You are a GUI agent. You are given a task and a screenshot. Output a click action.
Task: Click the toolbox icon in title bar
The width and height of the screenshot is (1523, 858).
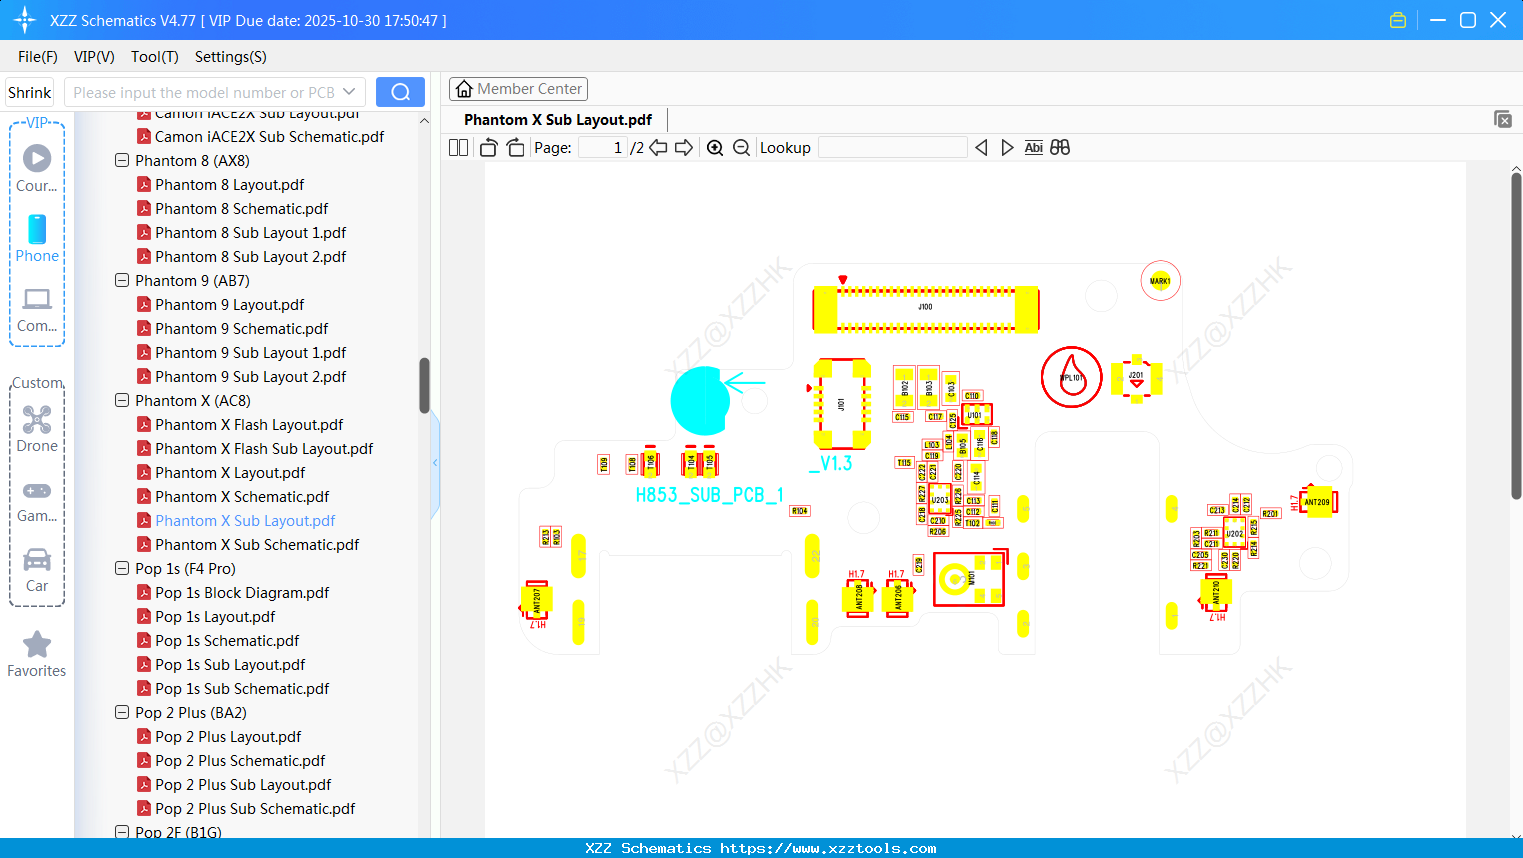click(1398, 20)
